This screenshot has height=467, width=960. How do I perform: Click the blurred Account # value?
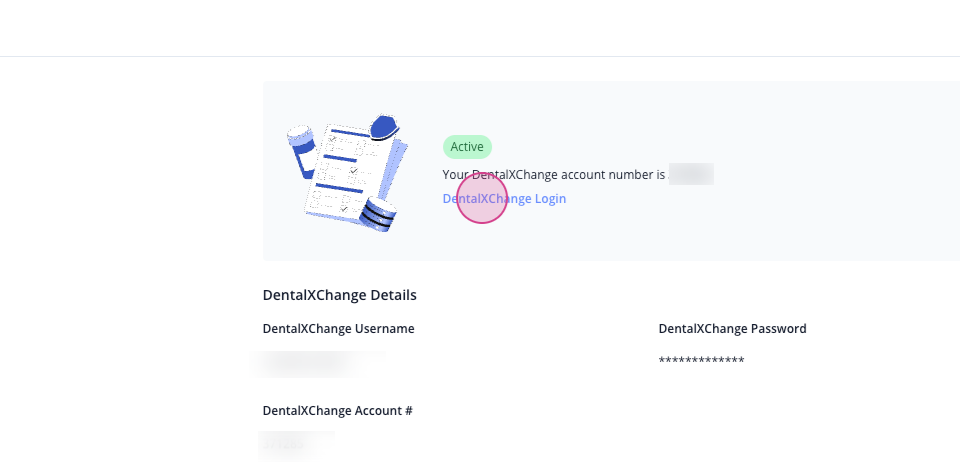point(296,445)
